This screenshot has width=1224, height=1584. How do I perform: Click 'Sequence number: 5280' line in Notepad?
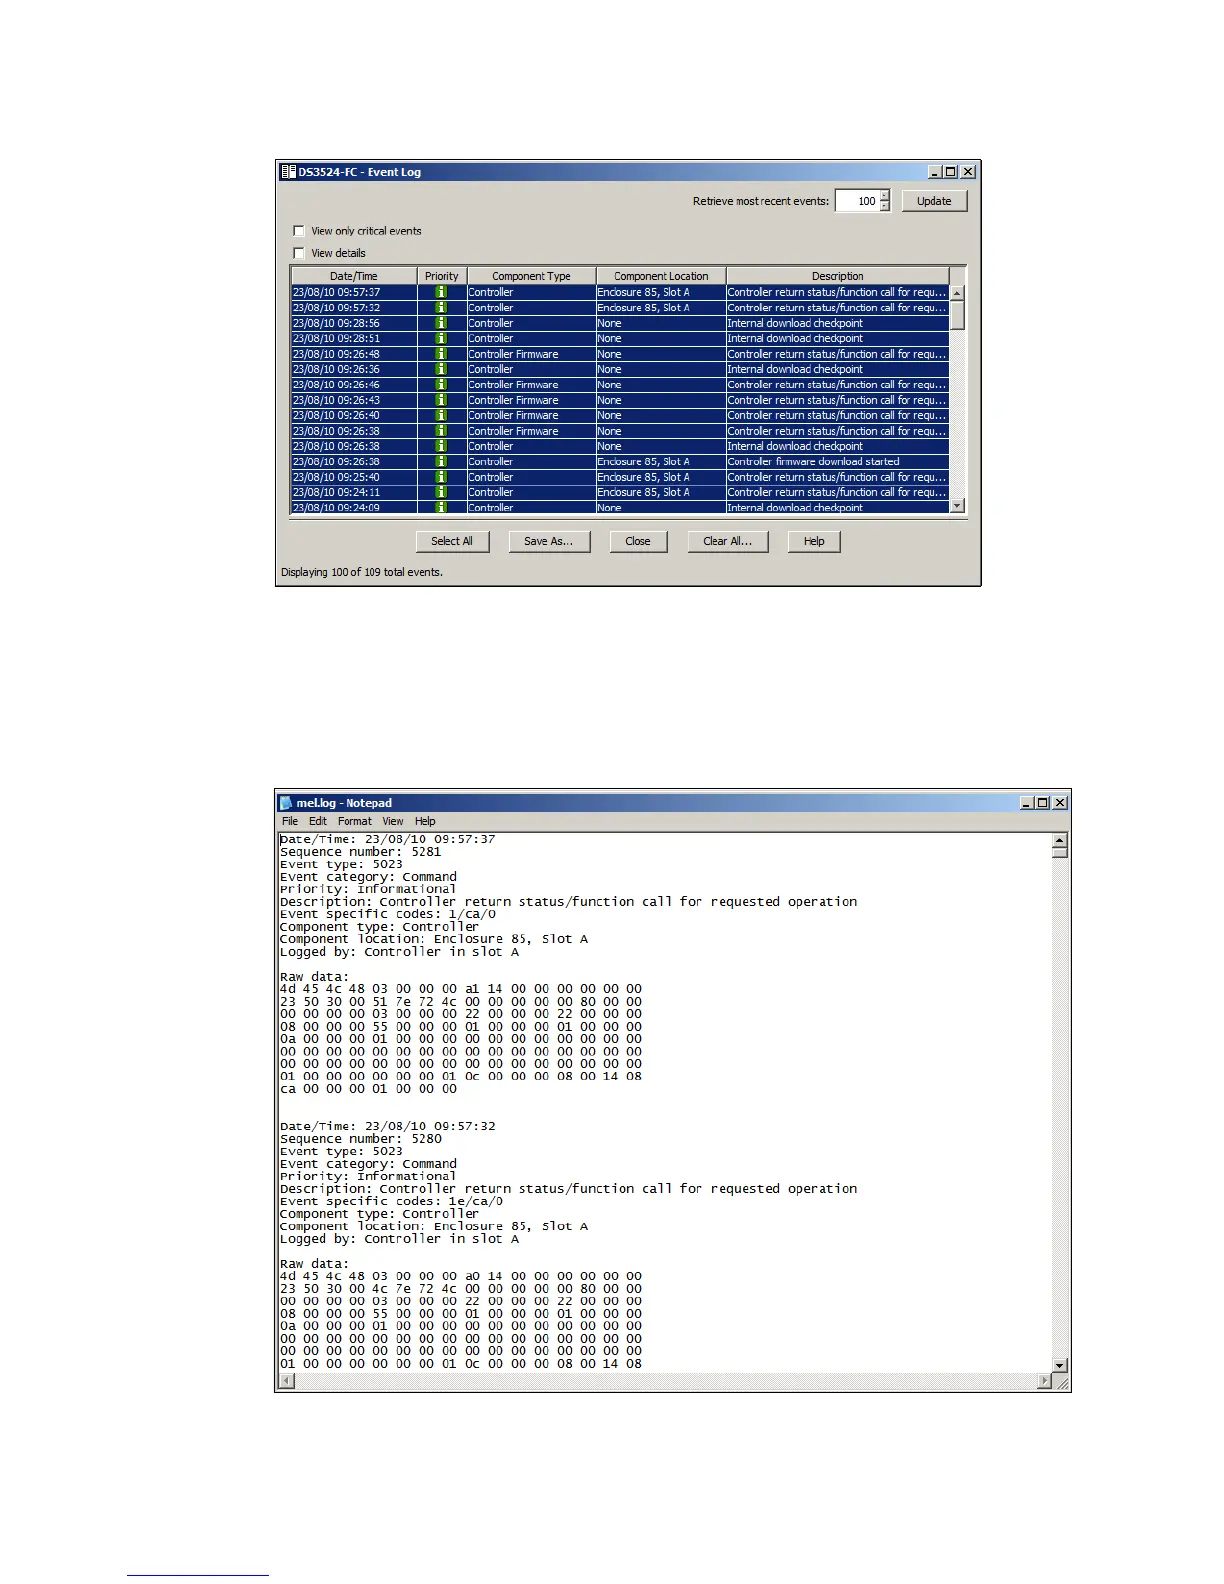[361, 1139]
